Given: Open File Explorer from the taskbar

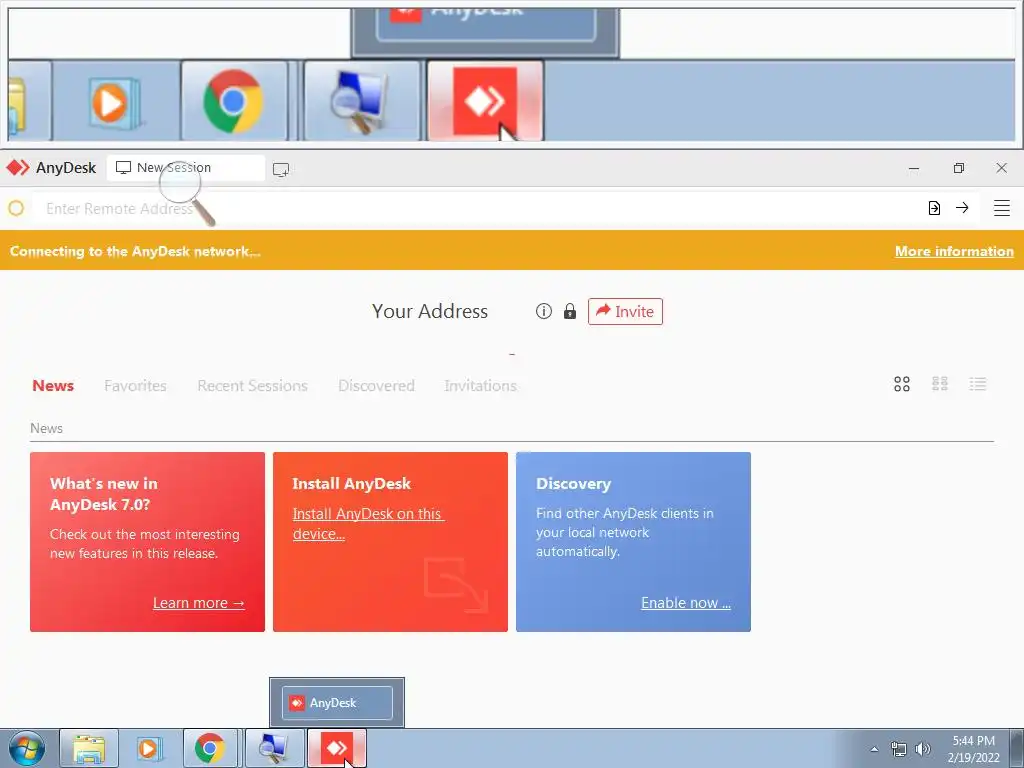Looking at the screenshot, I should [89, 749].
